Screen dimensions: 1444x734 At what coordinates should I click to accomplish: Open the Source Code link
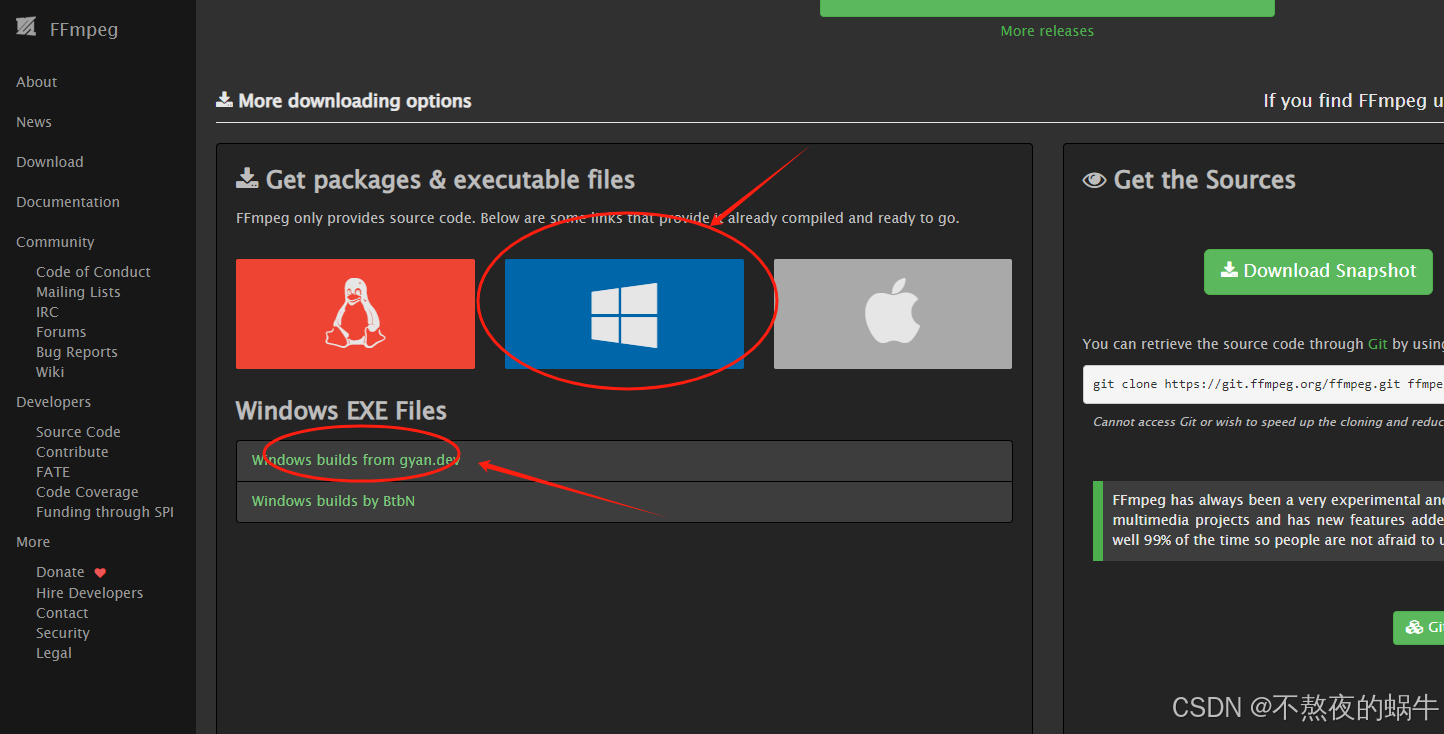pos(78,432)
